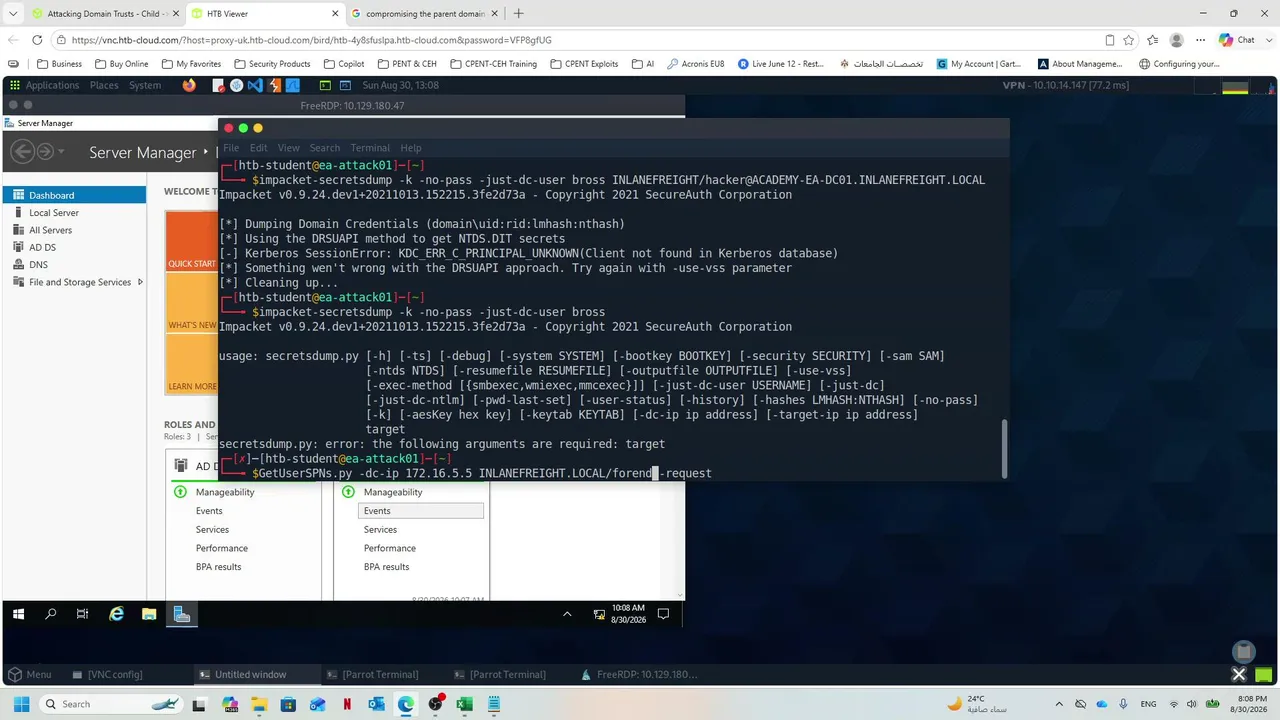The height and width of the screenshot is (720, 1280).
Task: Click Server Manager icon on remote taskbar
Action: click(182, 614)
